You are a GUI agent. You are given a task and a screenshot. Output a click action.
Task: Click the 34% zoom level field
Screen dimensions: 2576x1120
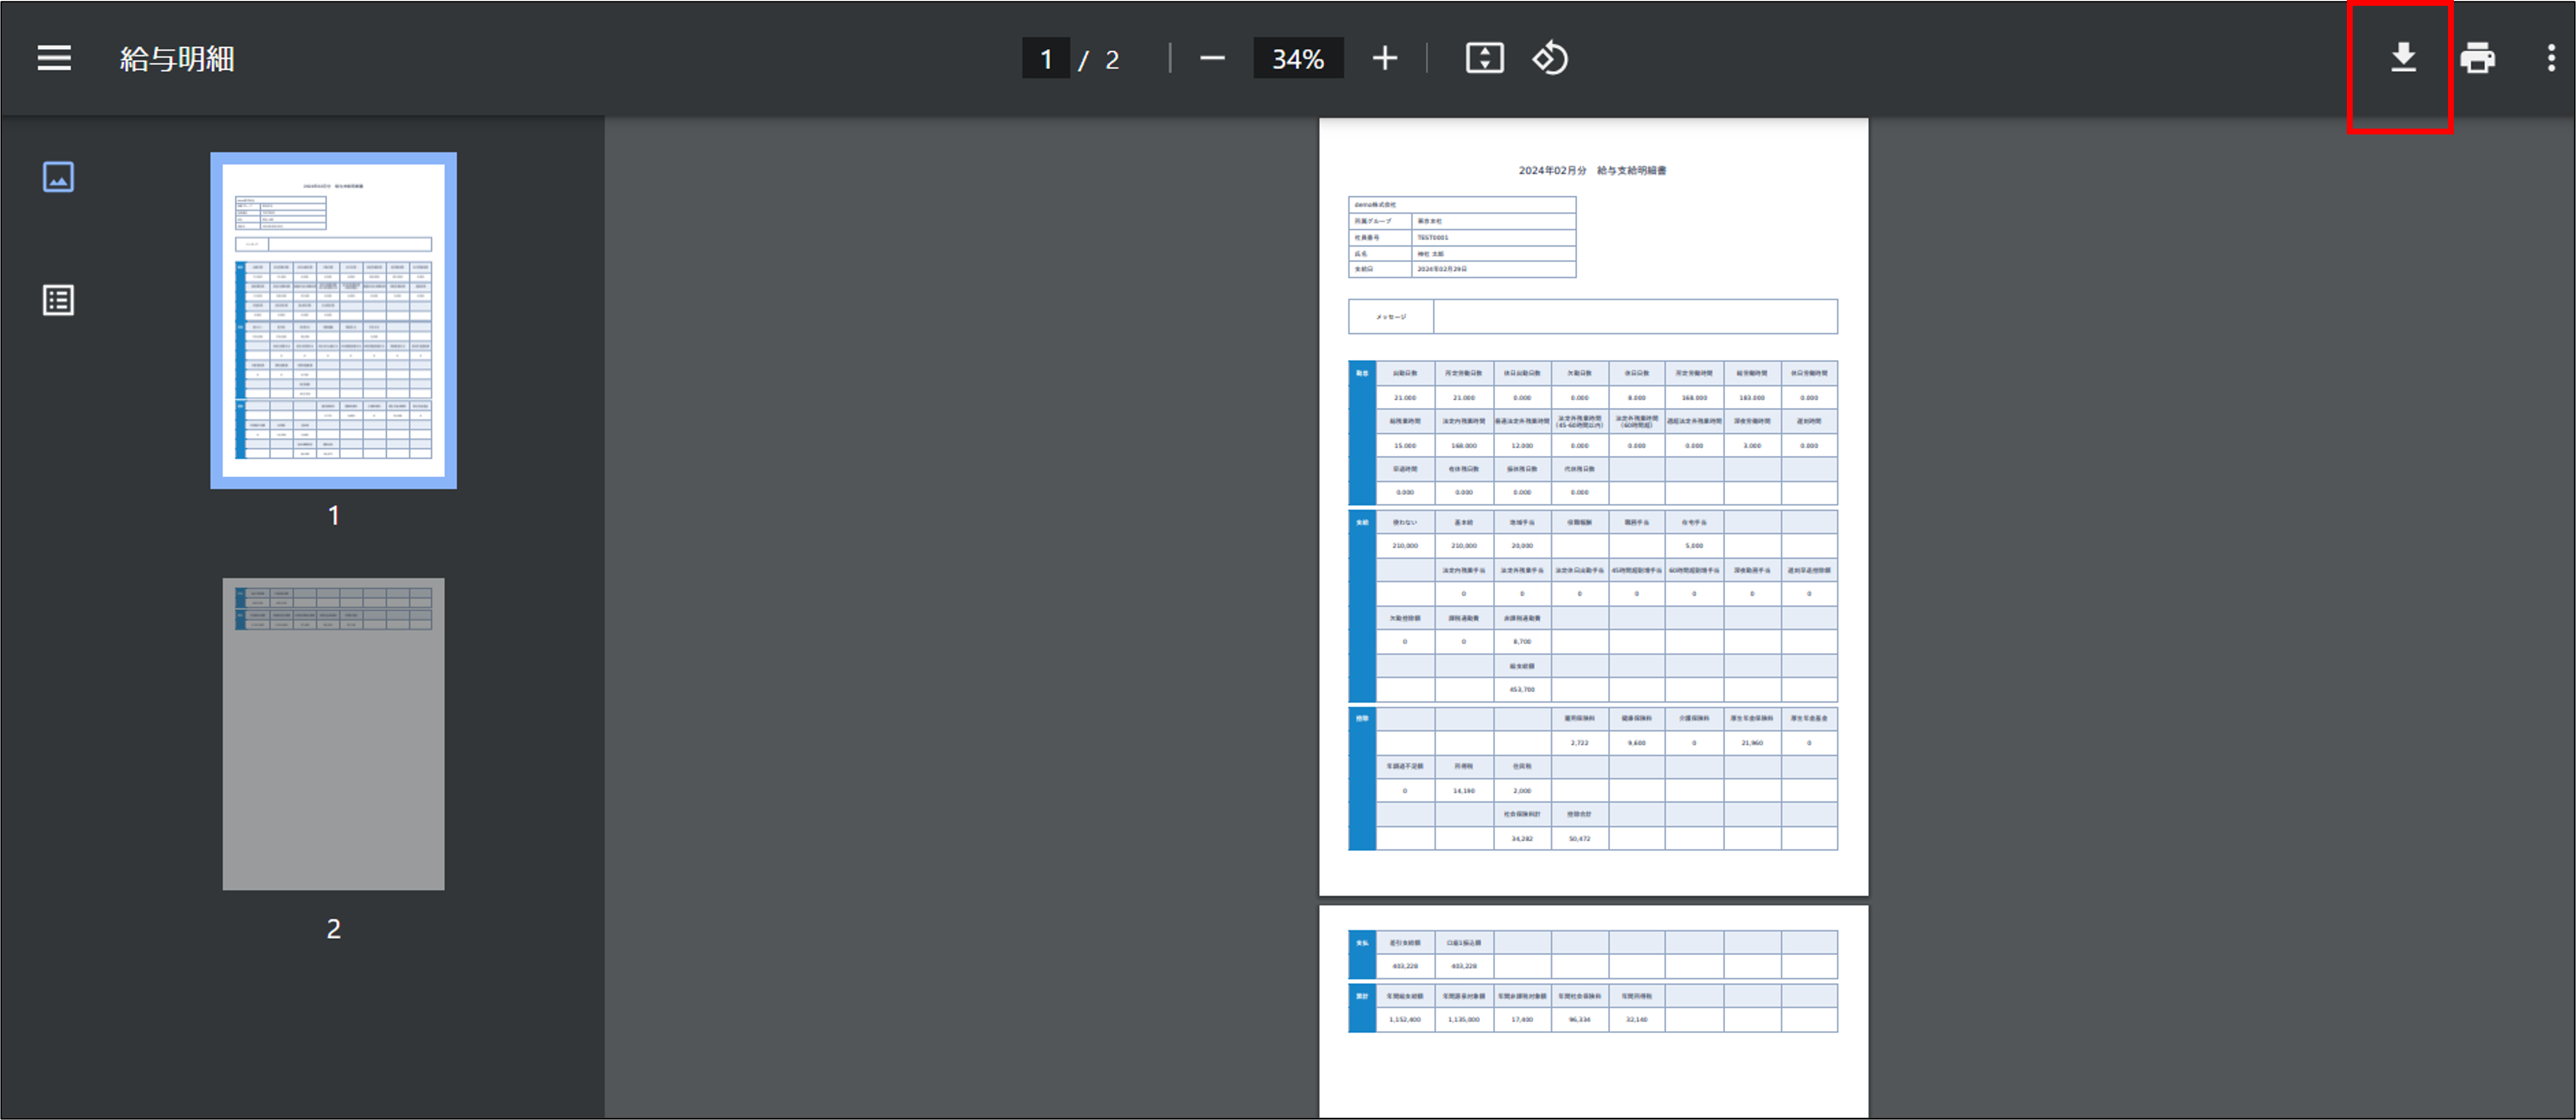(x=1297, y=59)
